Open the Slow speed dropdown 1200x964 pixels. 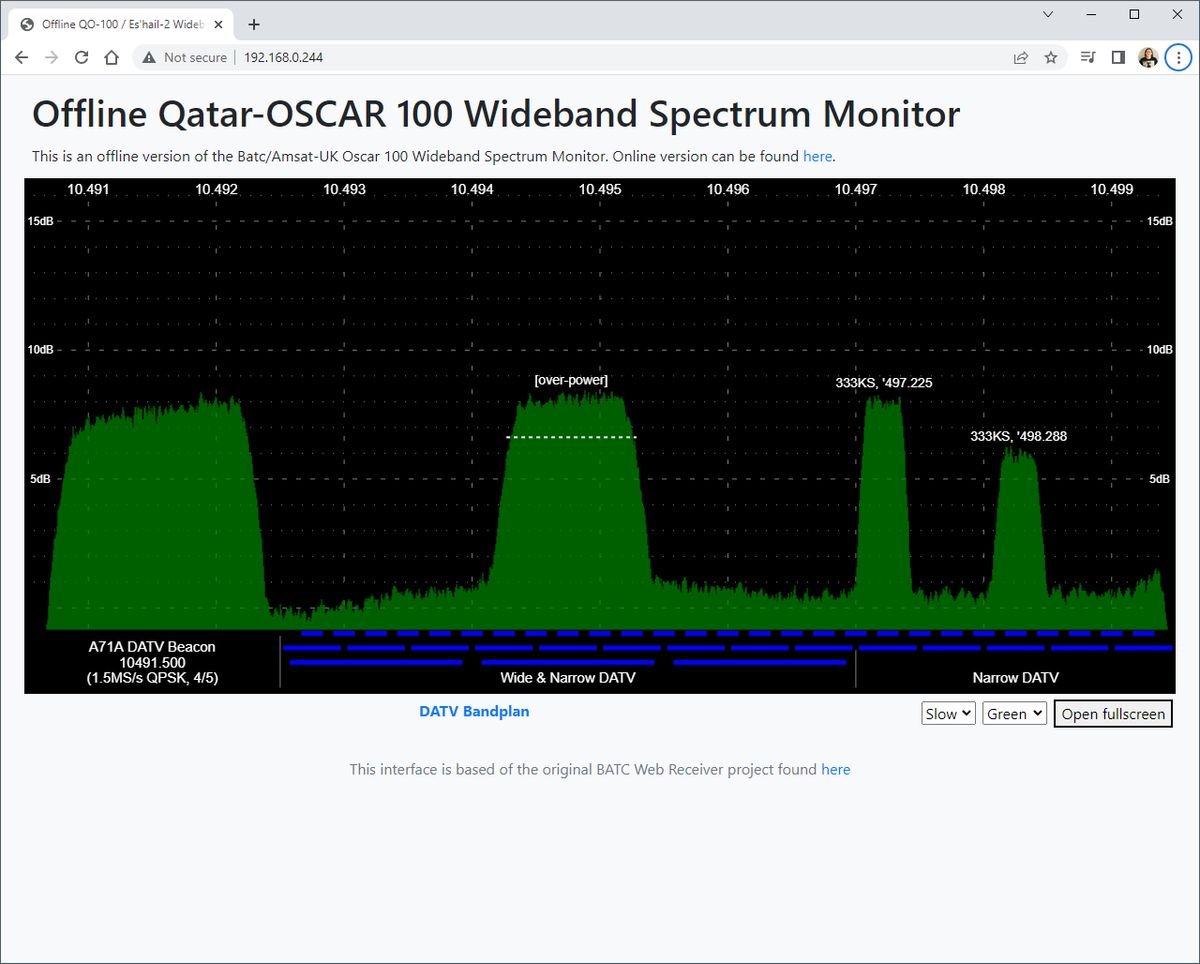947,713
